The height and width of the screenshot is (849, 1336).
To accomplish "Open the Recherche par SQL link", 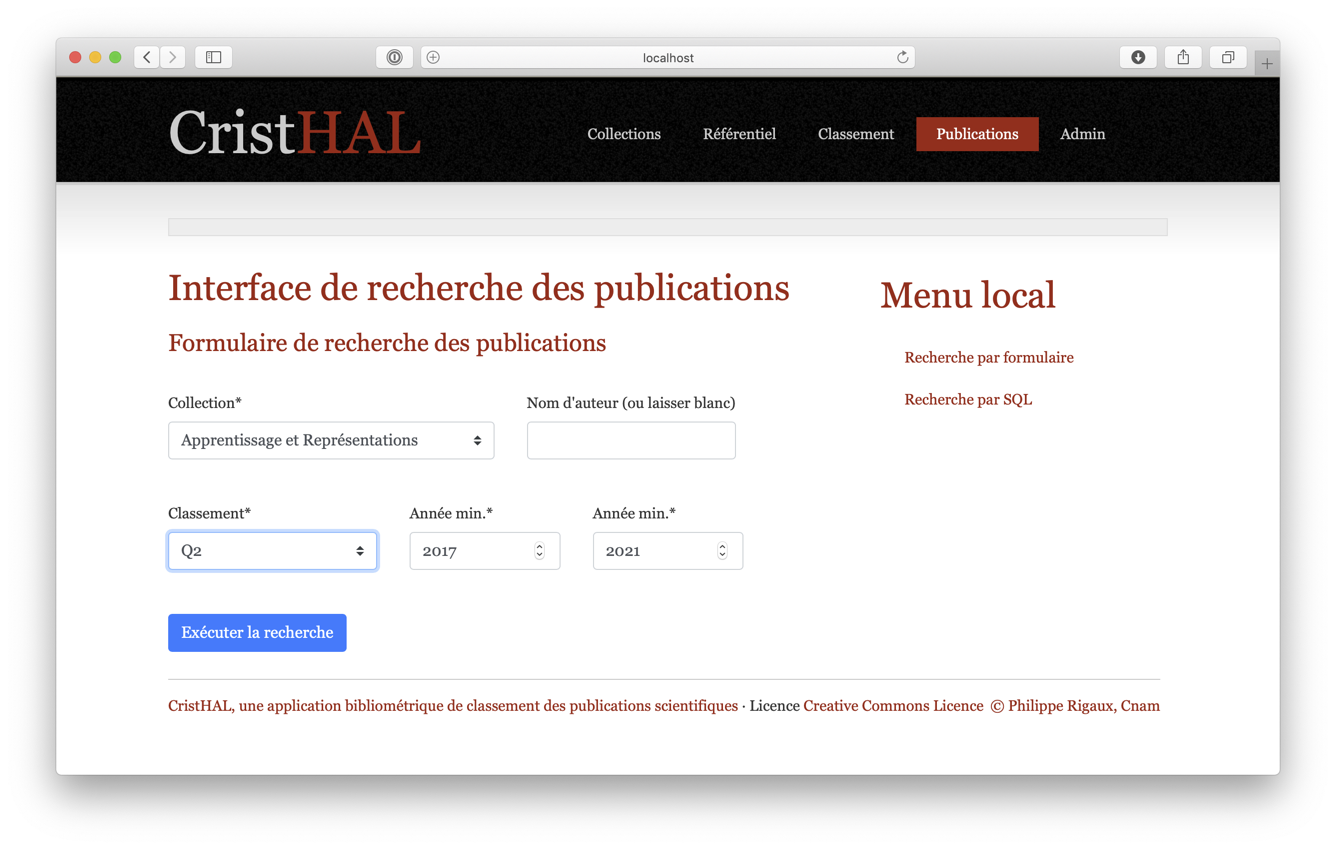I will click(968, 400).
